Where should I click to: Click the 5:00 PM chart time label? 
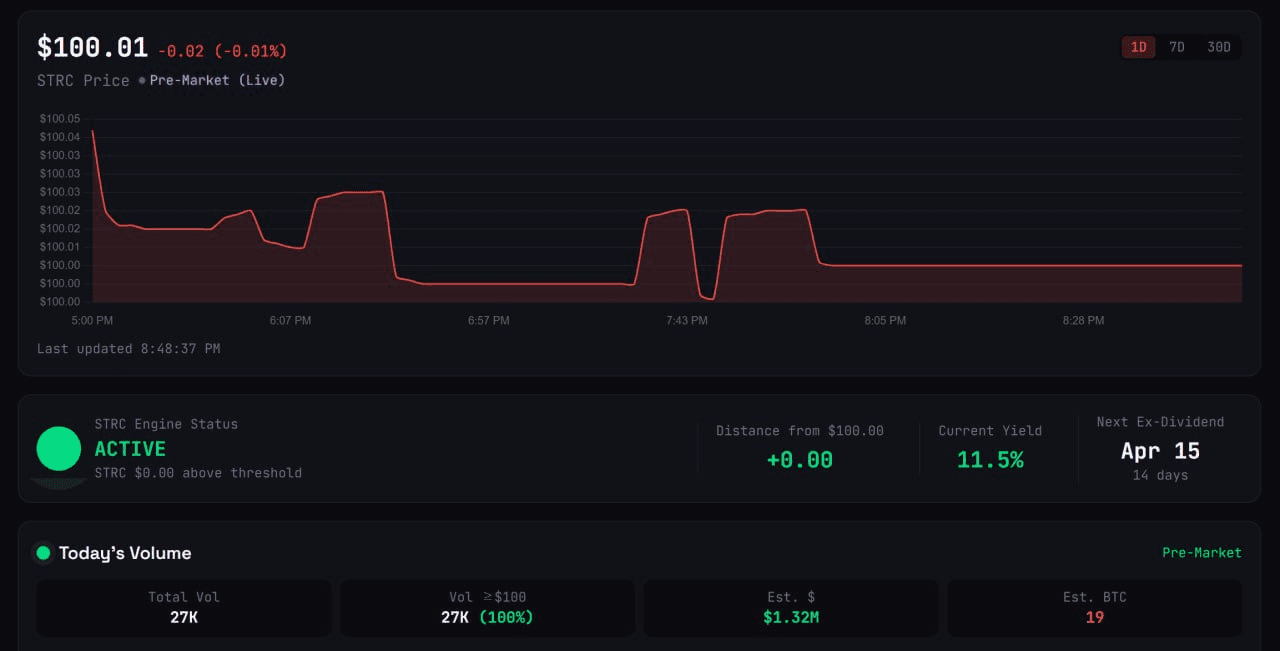(92, 321)
